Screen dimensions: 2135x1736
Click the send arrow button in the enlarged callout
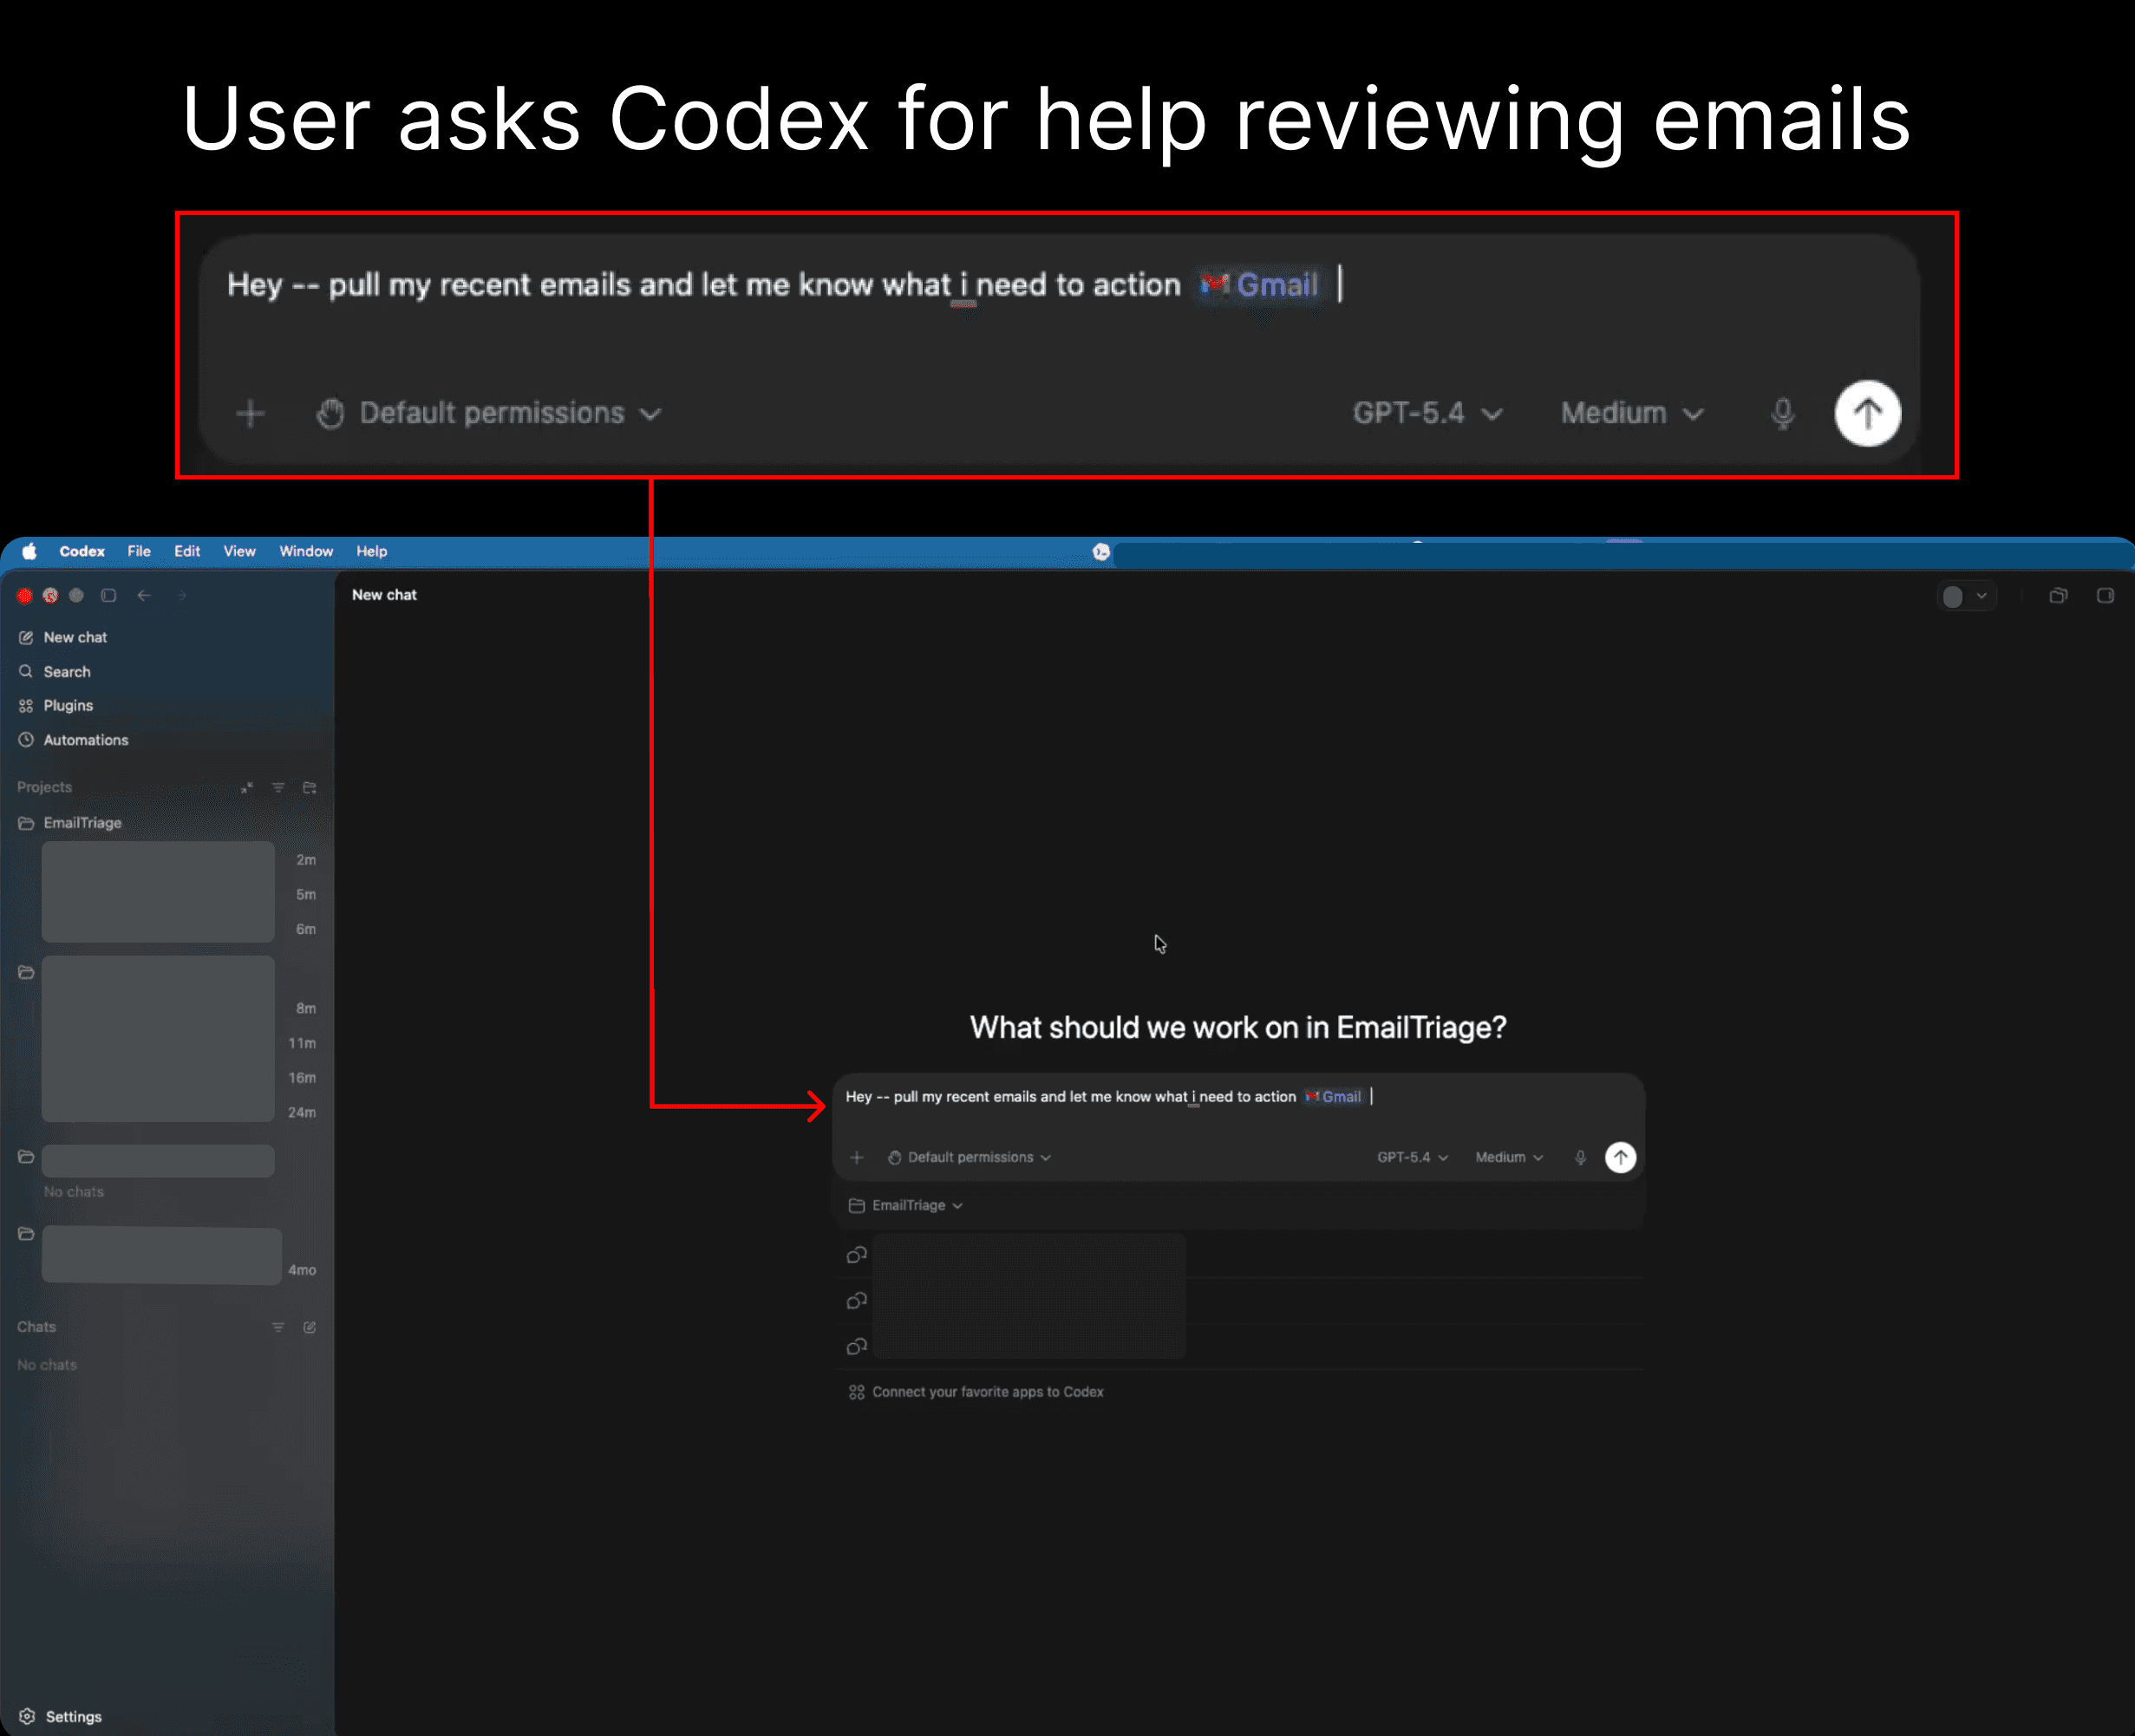click(x=1867, y=413)
